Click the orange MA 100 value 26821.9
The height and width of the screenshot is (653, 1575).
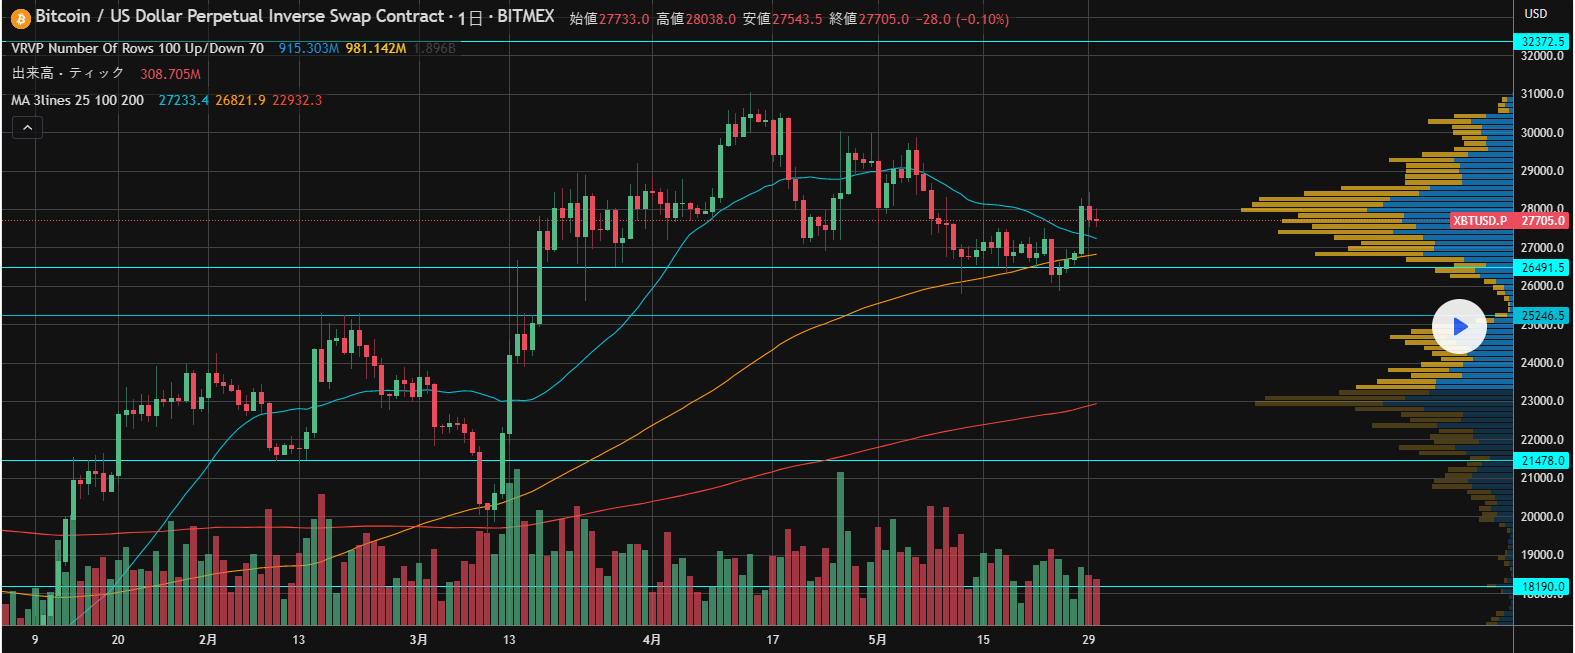(x=240, y=100)
